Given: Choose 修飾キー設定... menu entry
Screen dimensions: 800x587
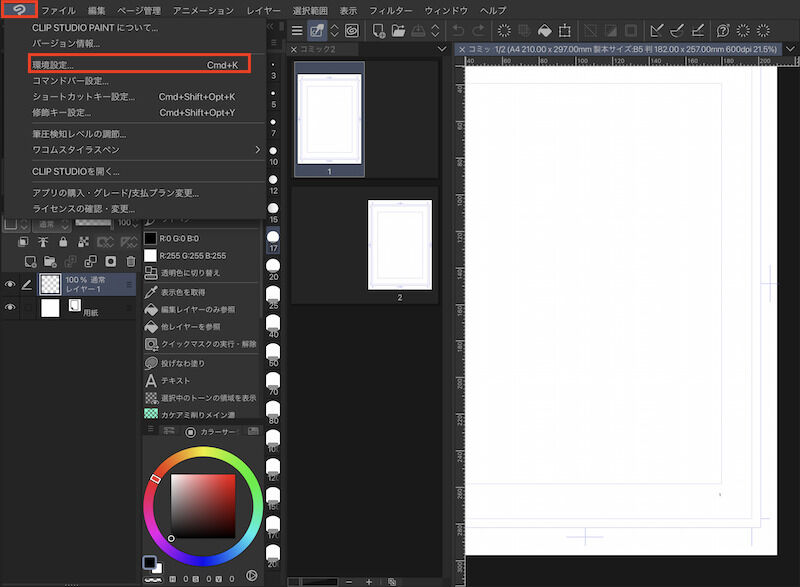Looking at the screenshot, I should (134, 112).
